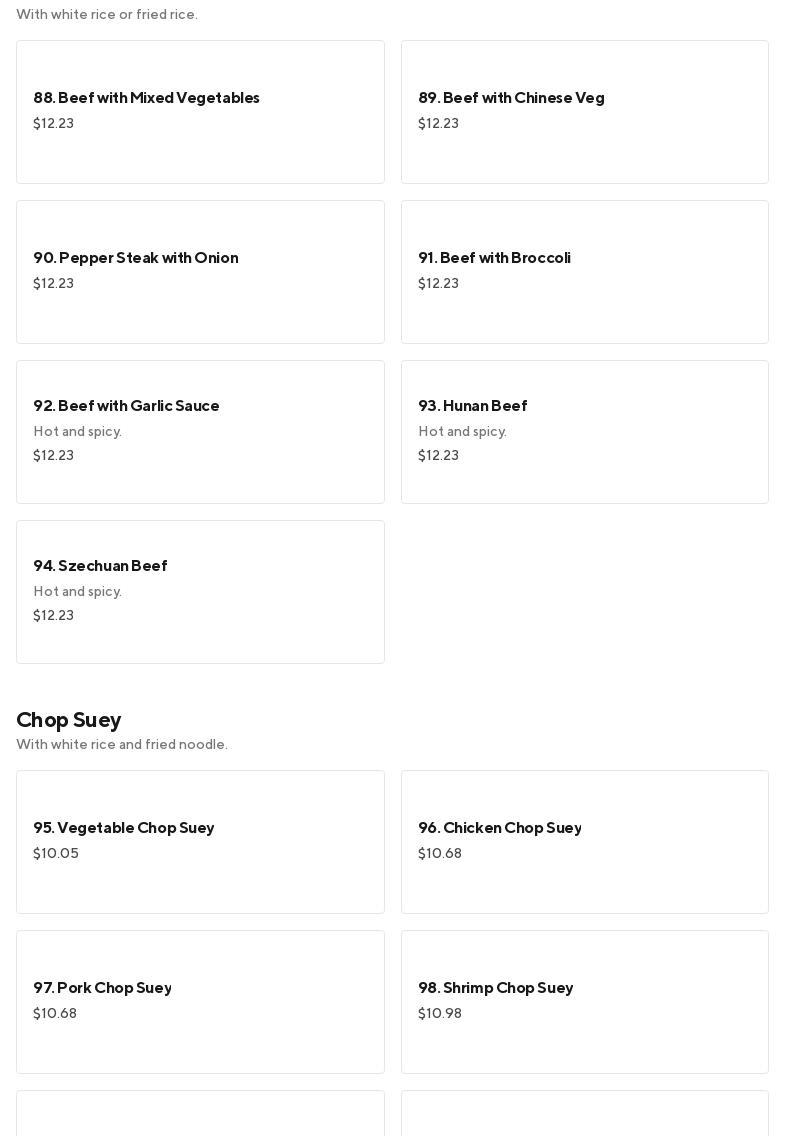Open 94. Szechuan Beef item

tap(200, 592)
